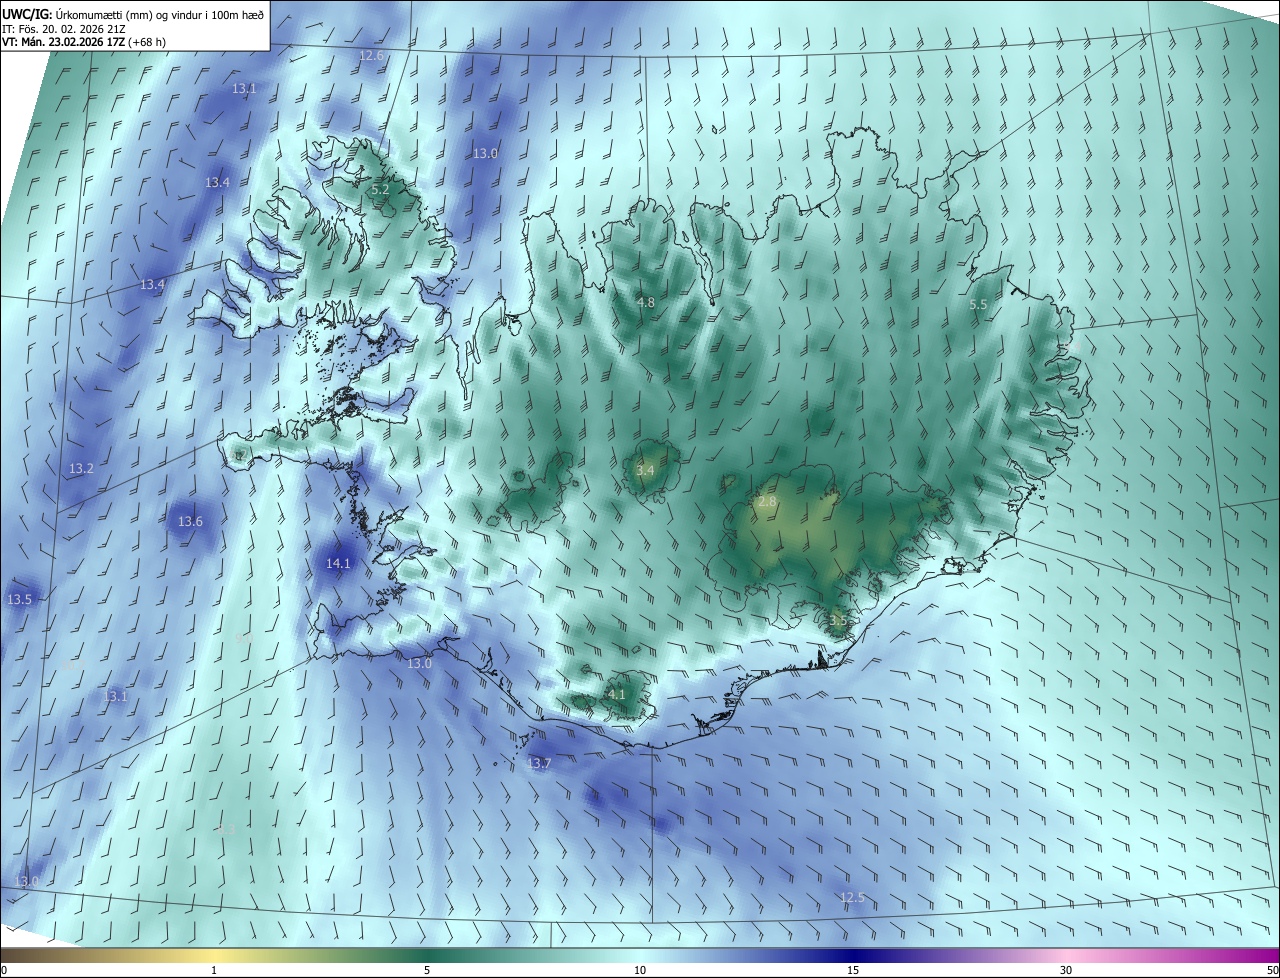This screenshot has height=978, width=1280.
Task: Click the title line 'UWC/IG: Úrkomumætti (mm) og vindur'
Action: [x=133, y=13]
